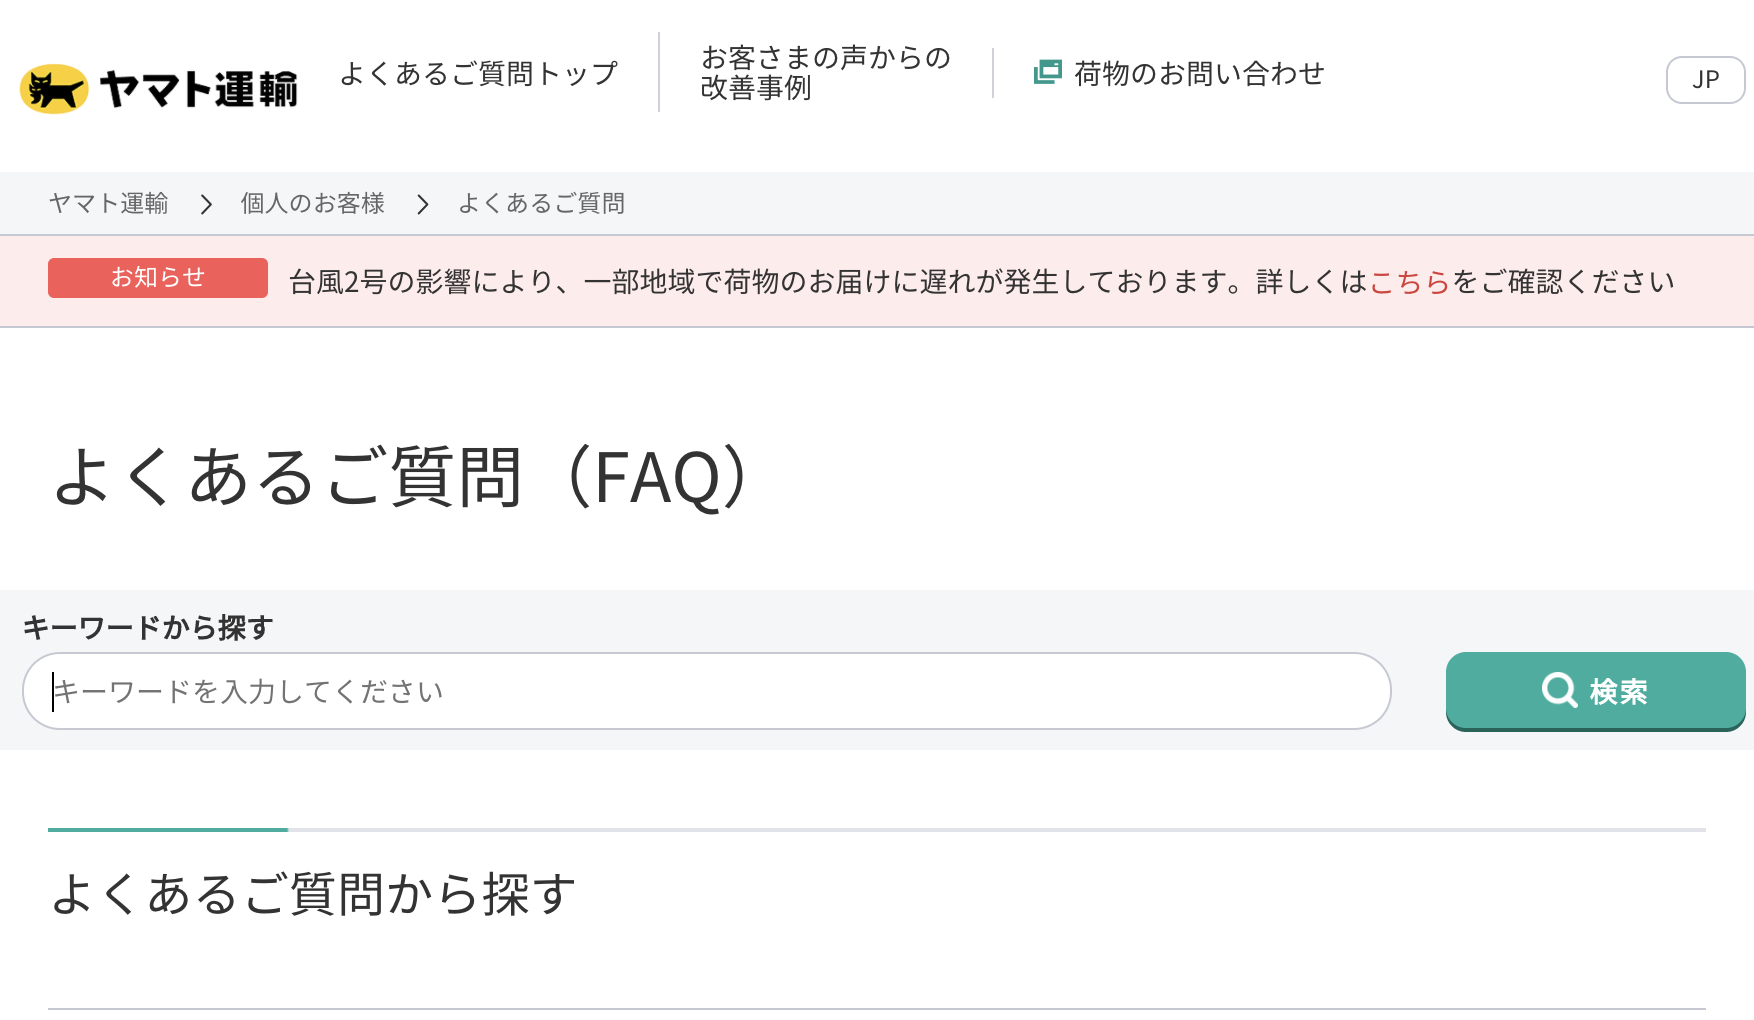
Task: Select the external link icon beside 荷物のお問い合わせ
Action: coord(1047,72)
